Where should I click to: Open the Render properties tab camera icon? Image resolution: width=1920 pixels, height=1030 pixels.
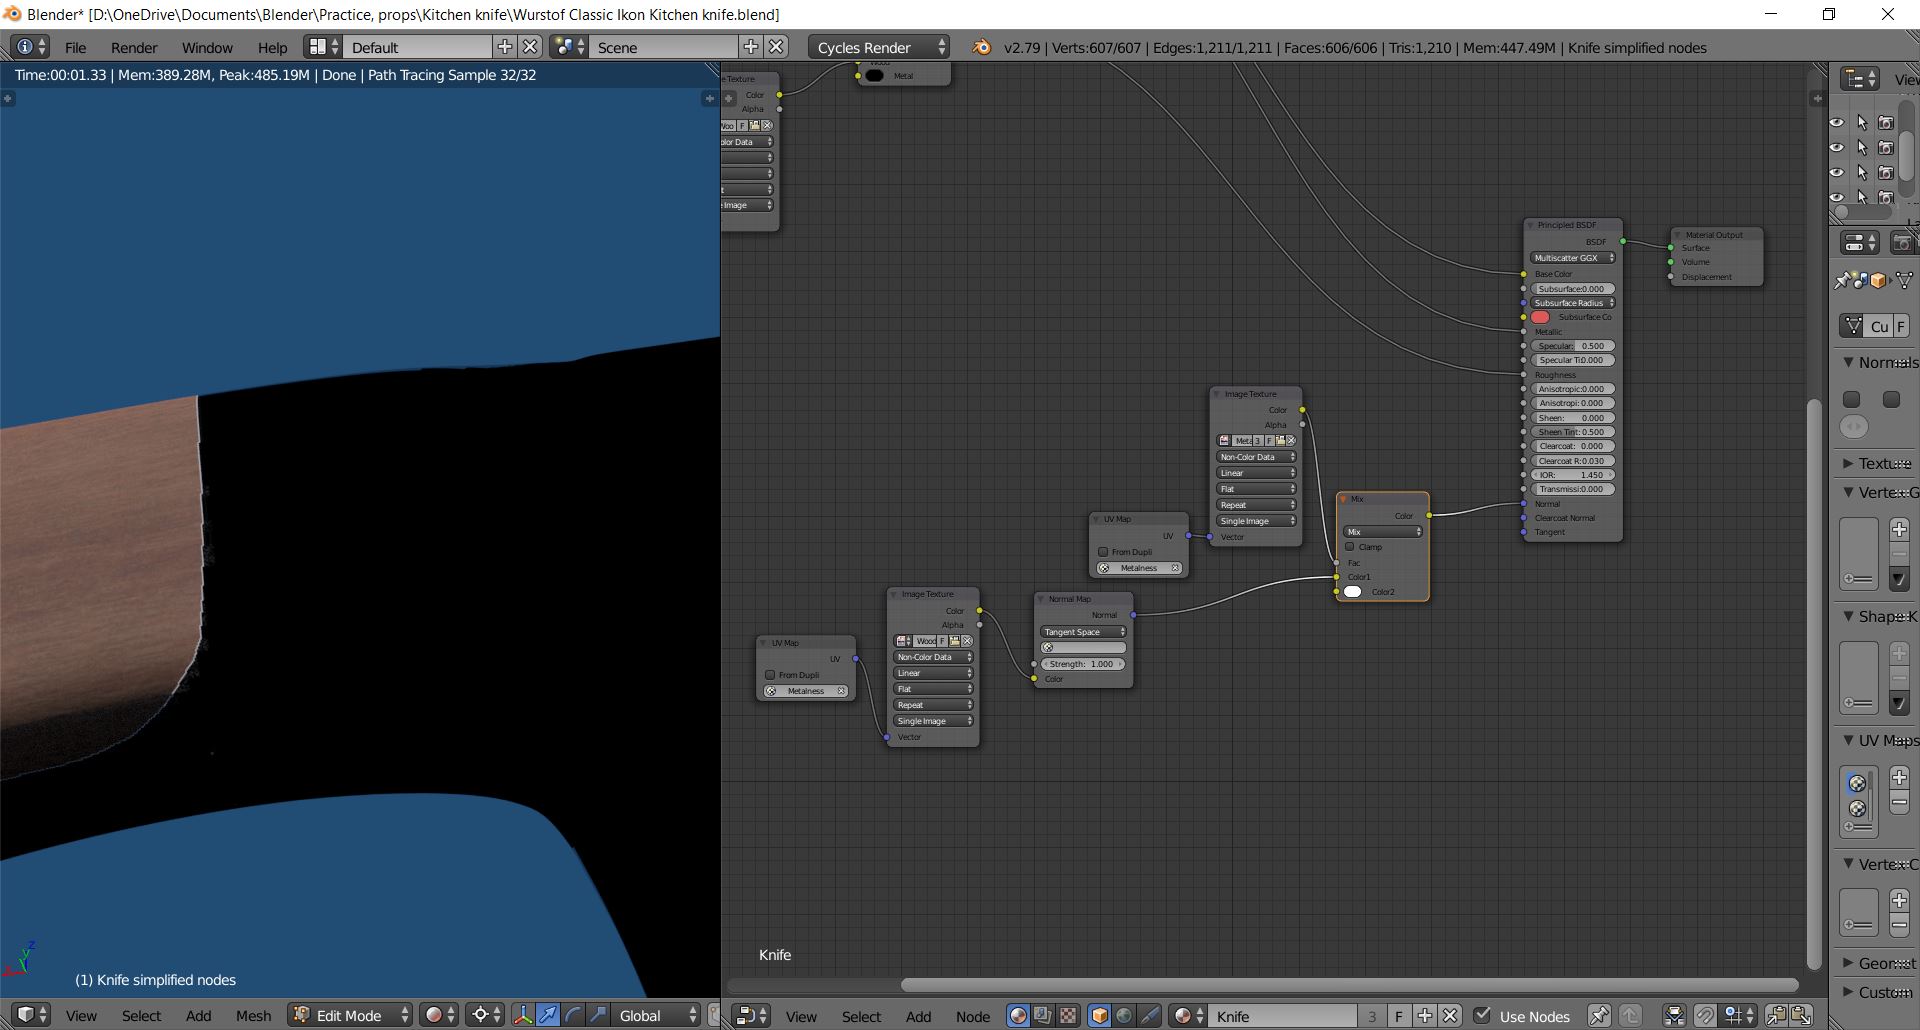[x=1902, y=243]
